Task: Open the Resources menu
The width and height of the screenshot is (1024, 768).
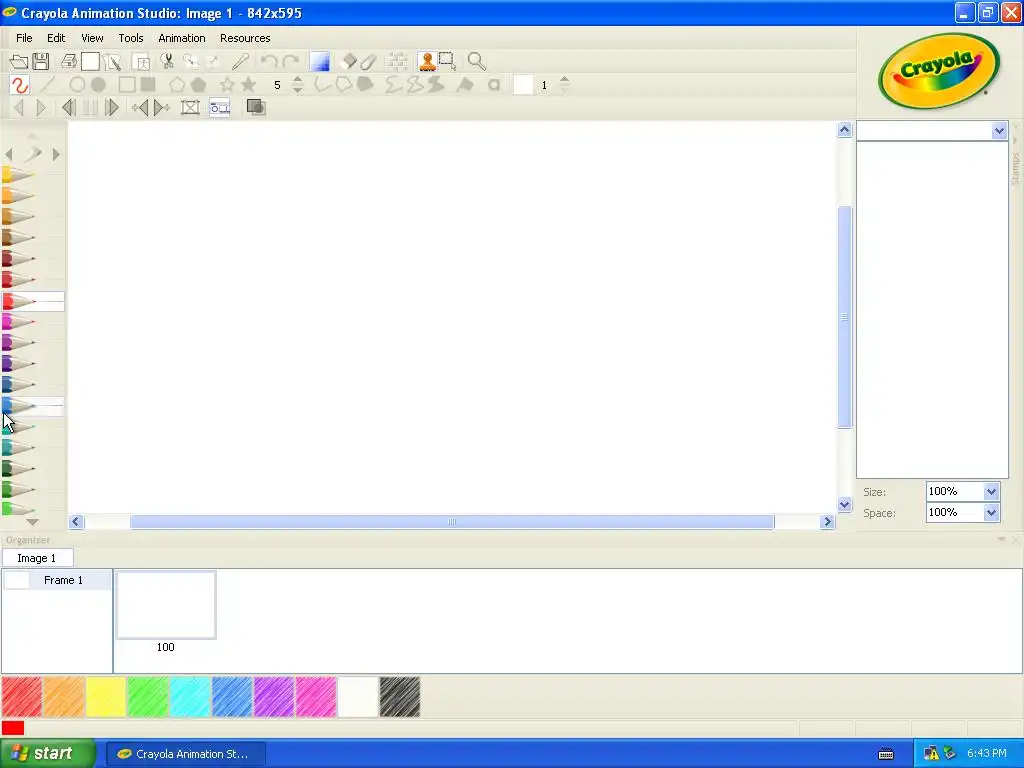Action: 245,38
